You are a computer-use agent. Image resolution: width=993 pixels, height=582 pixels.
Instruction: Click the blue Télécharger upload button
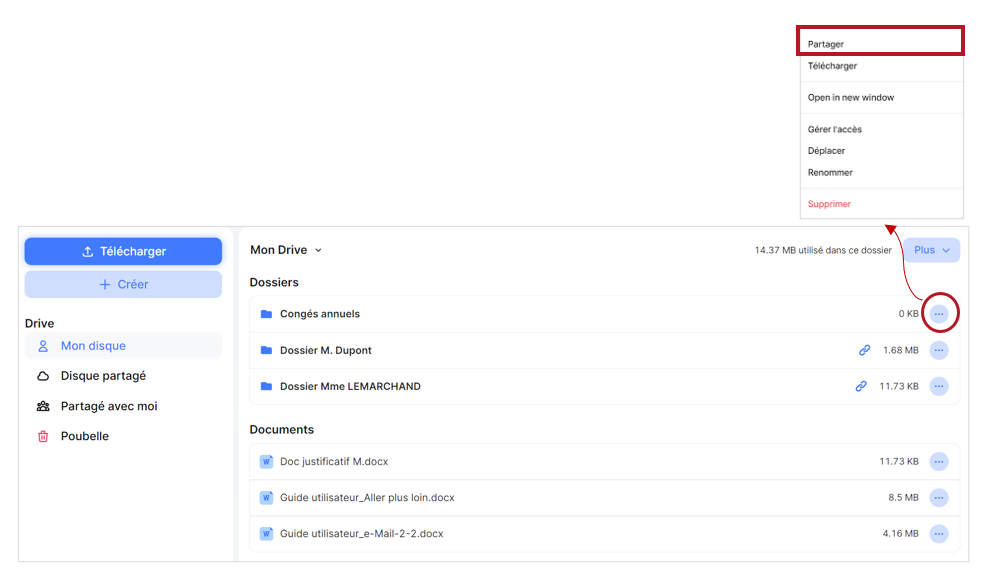123,251
